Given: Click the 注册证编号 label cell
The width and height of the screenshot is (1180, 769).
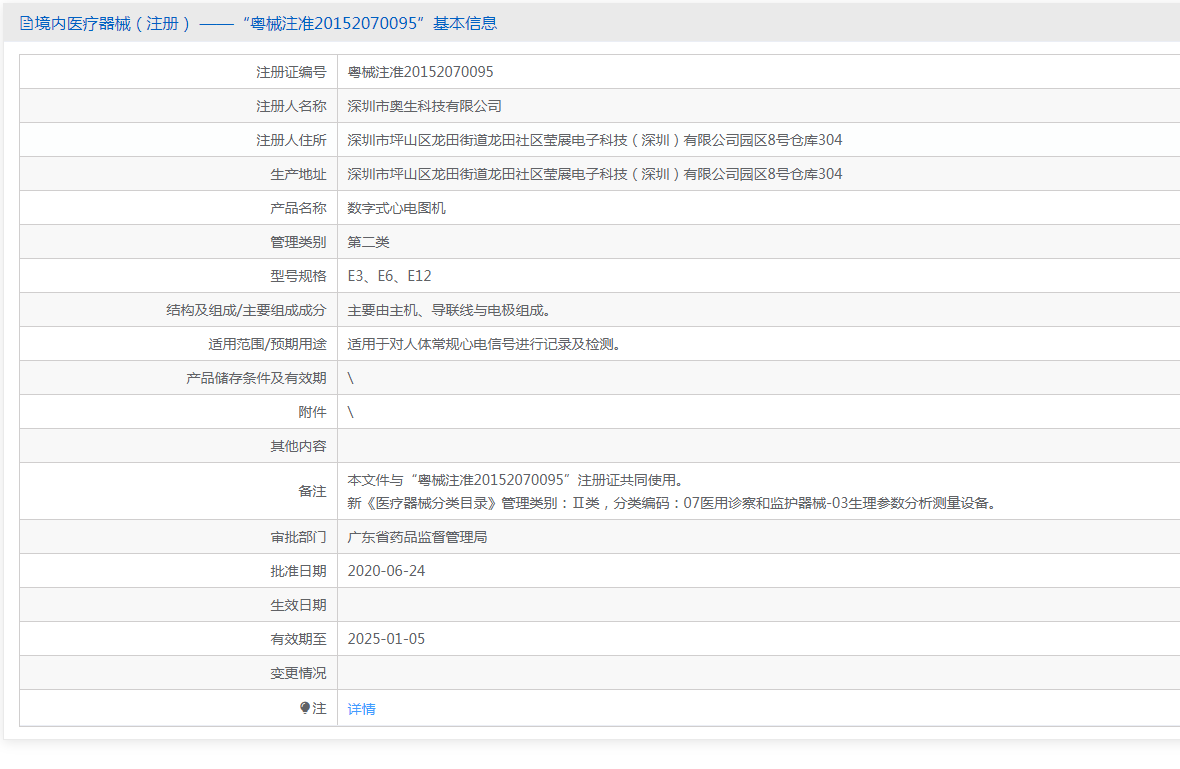Looking at the screenshot, I should pos(178,71).
